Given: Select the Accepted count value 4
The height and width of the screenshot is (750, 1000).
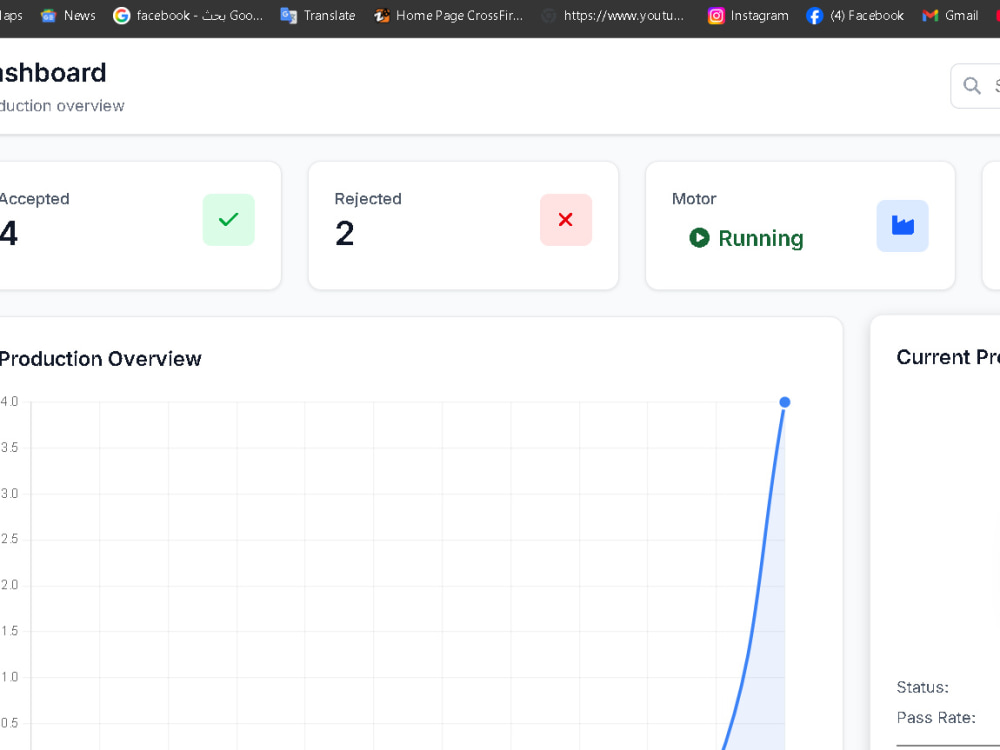Looking at the screenshot, I should pos(9,233).
